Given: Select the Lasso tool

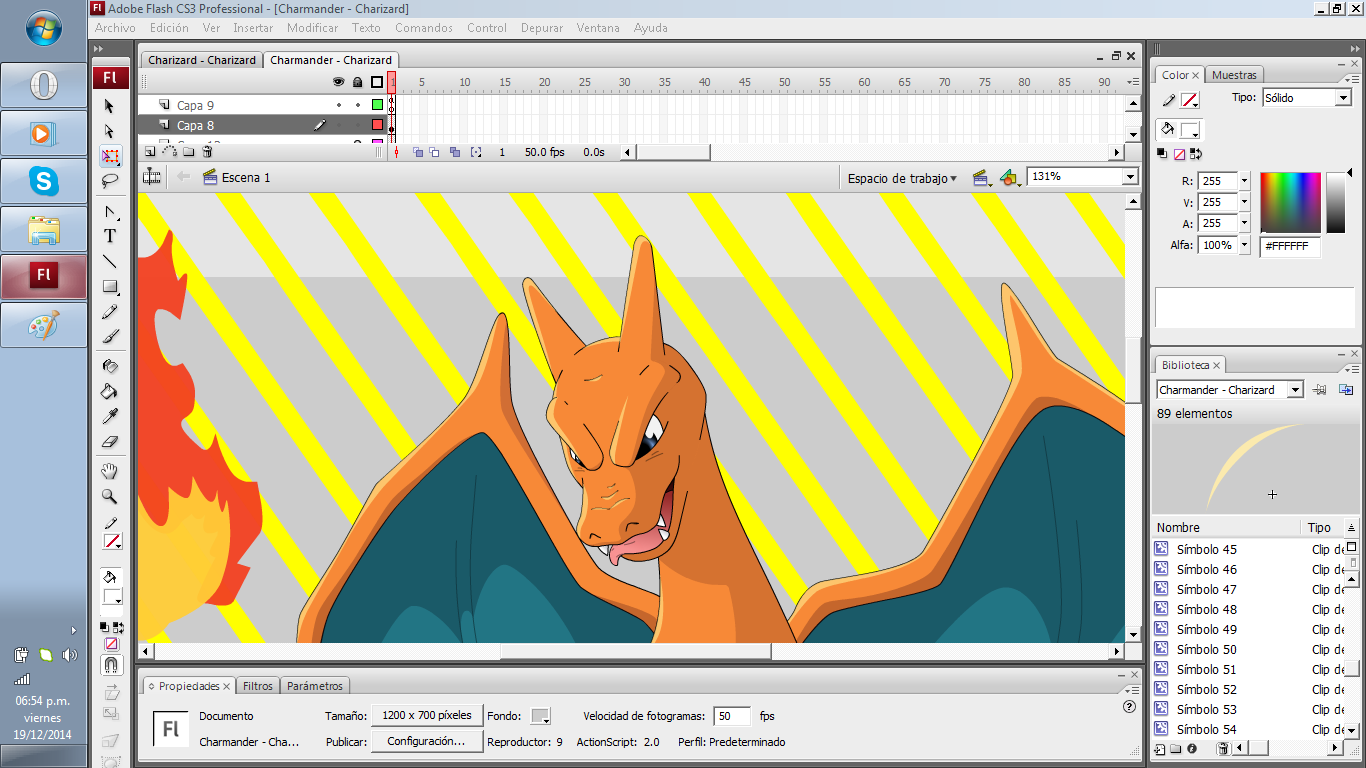Looking at the screenshot, I should [110, 181].
